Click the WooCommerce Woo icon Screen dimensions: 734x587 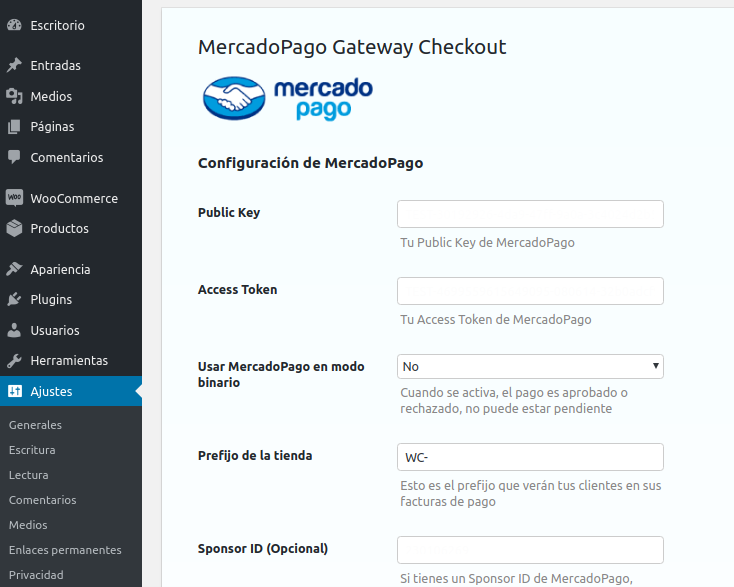(14, 198)
